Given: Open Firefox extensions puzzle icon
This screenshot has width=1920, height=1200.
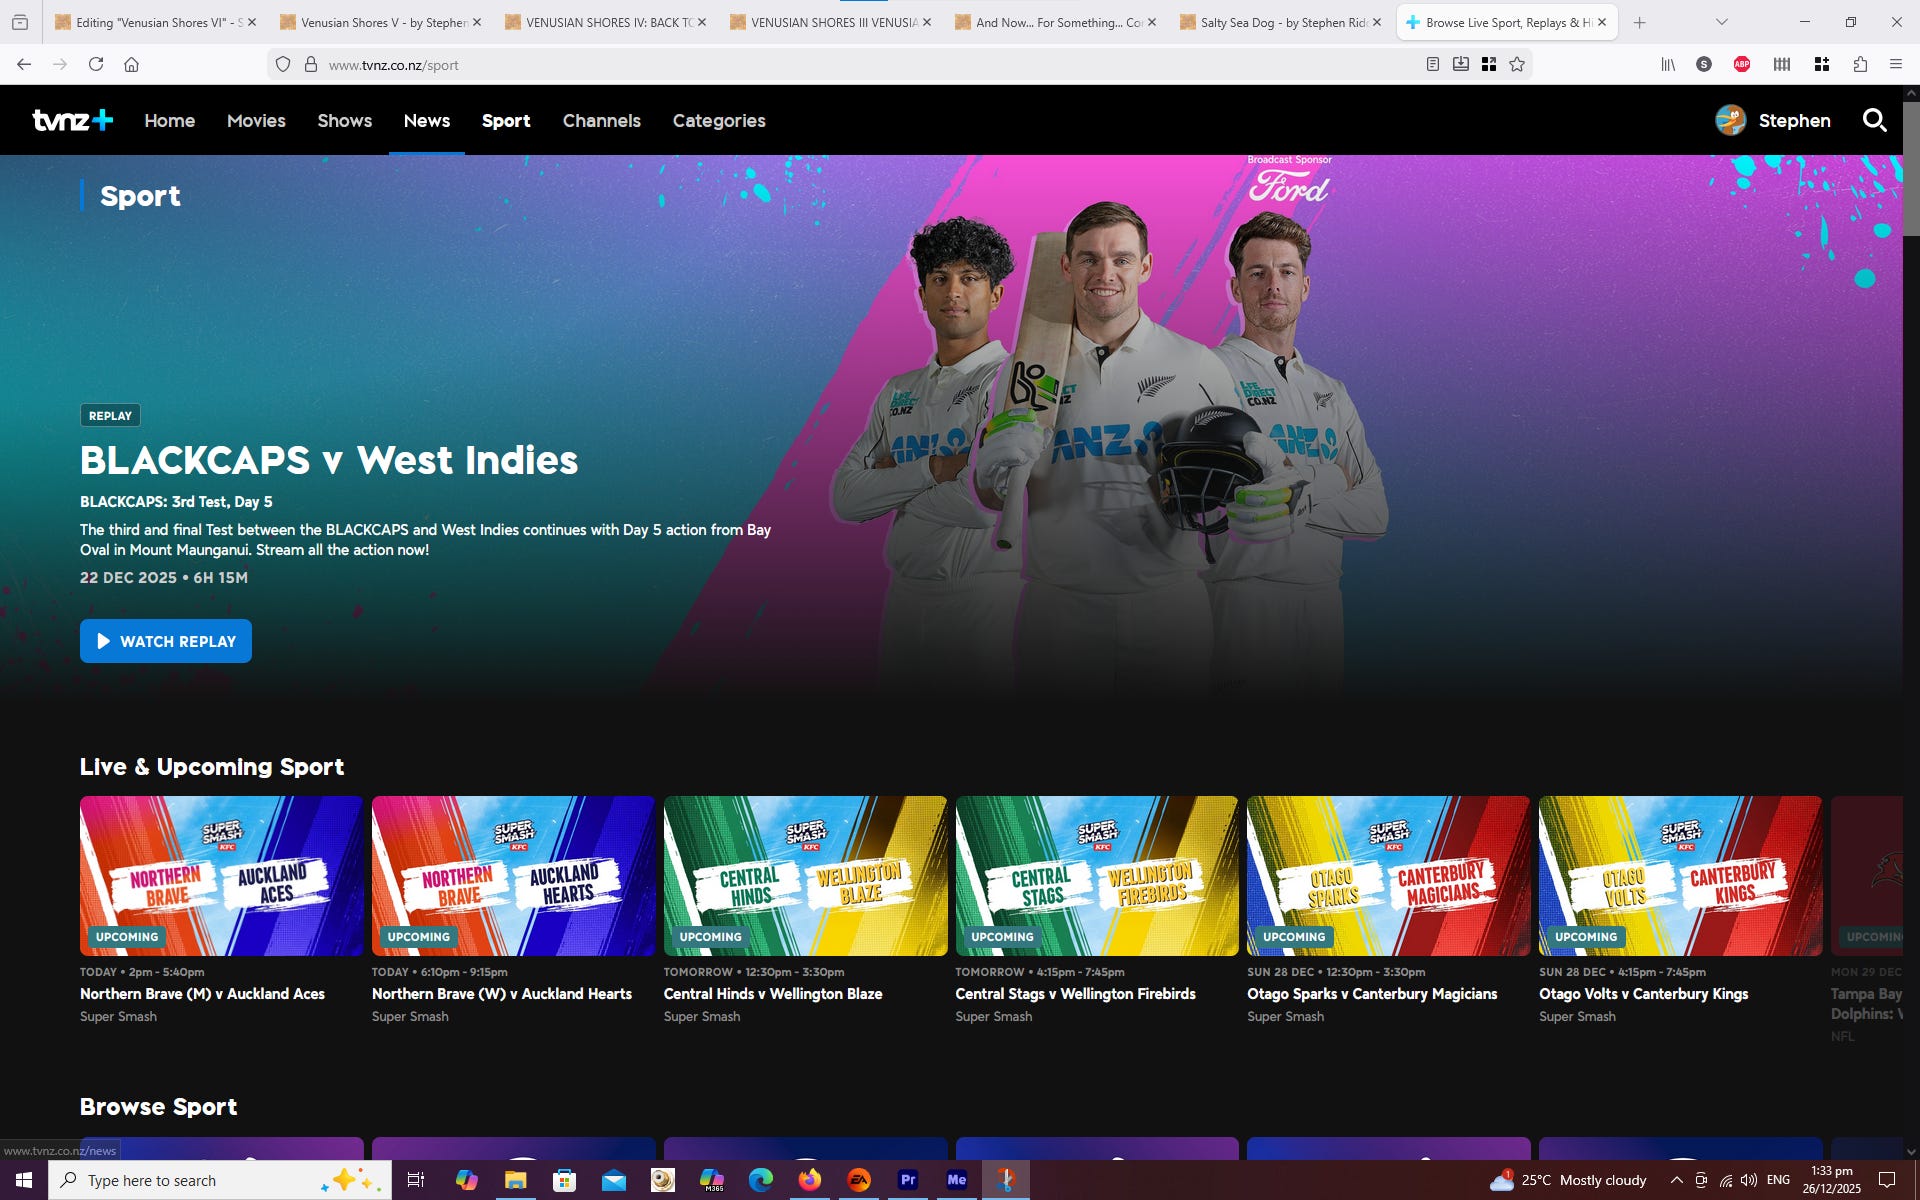Looking at the screenshot, I should (x=1860, y=65).
